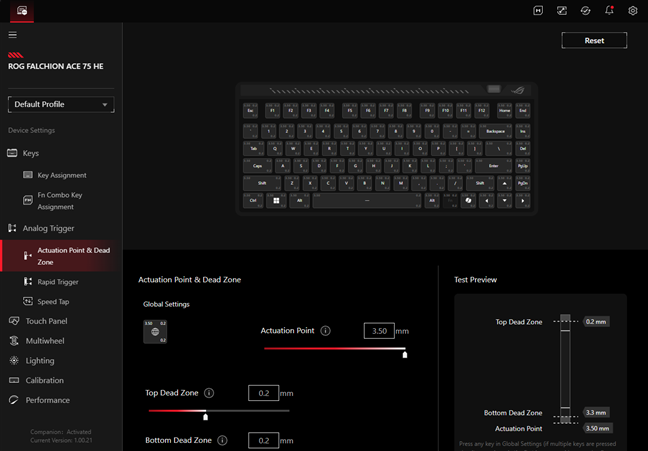Open Multiwheel settings
The height and width of the screenshot is (451, 648).
click(45, 341)
